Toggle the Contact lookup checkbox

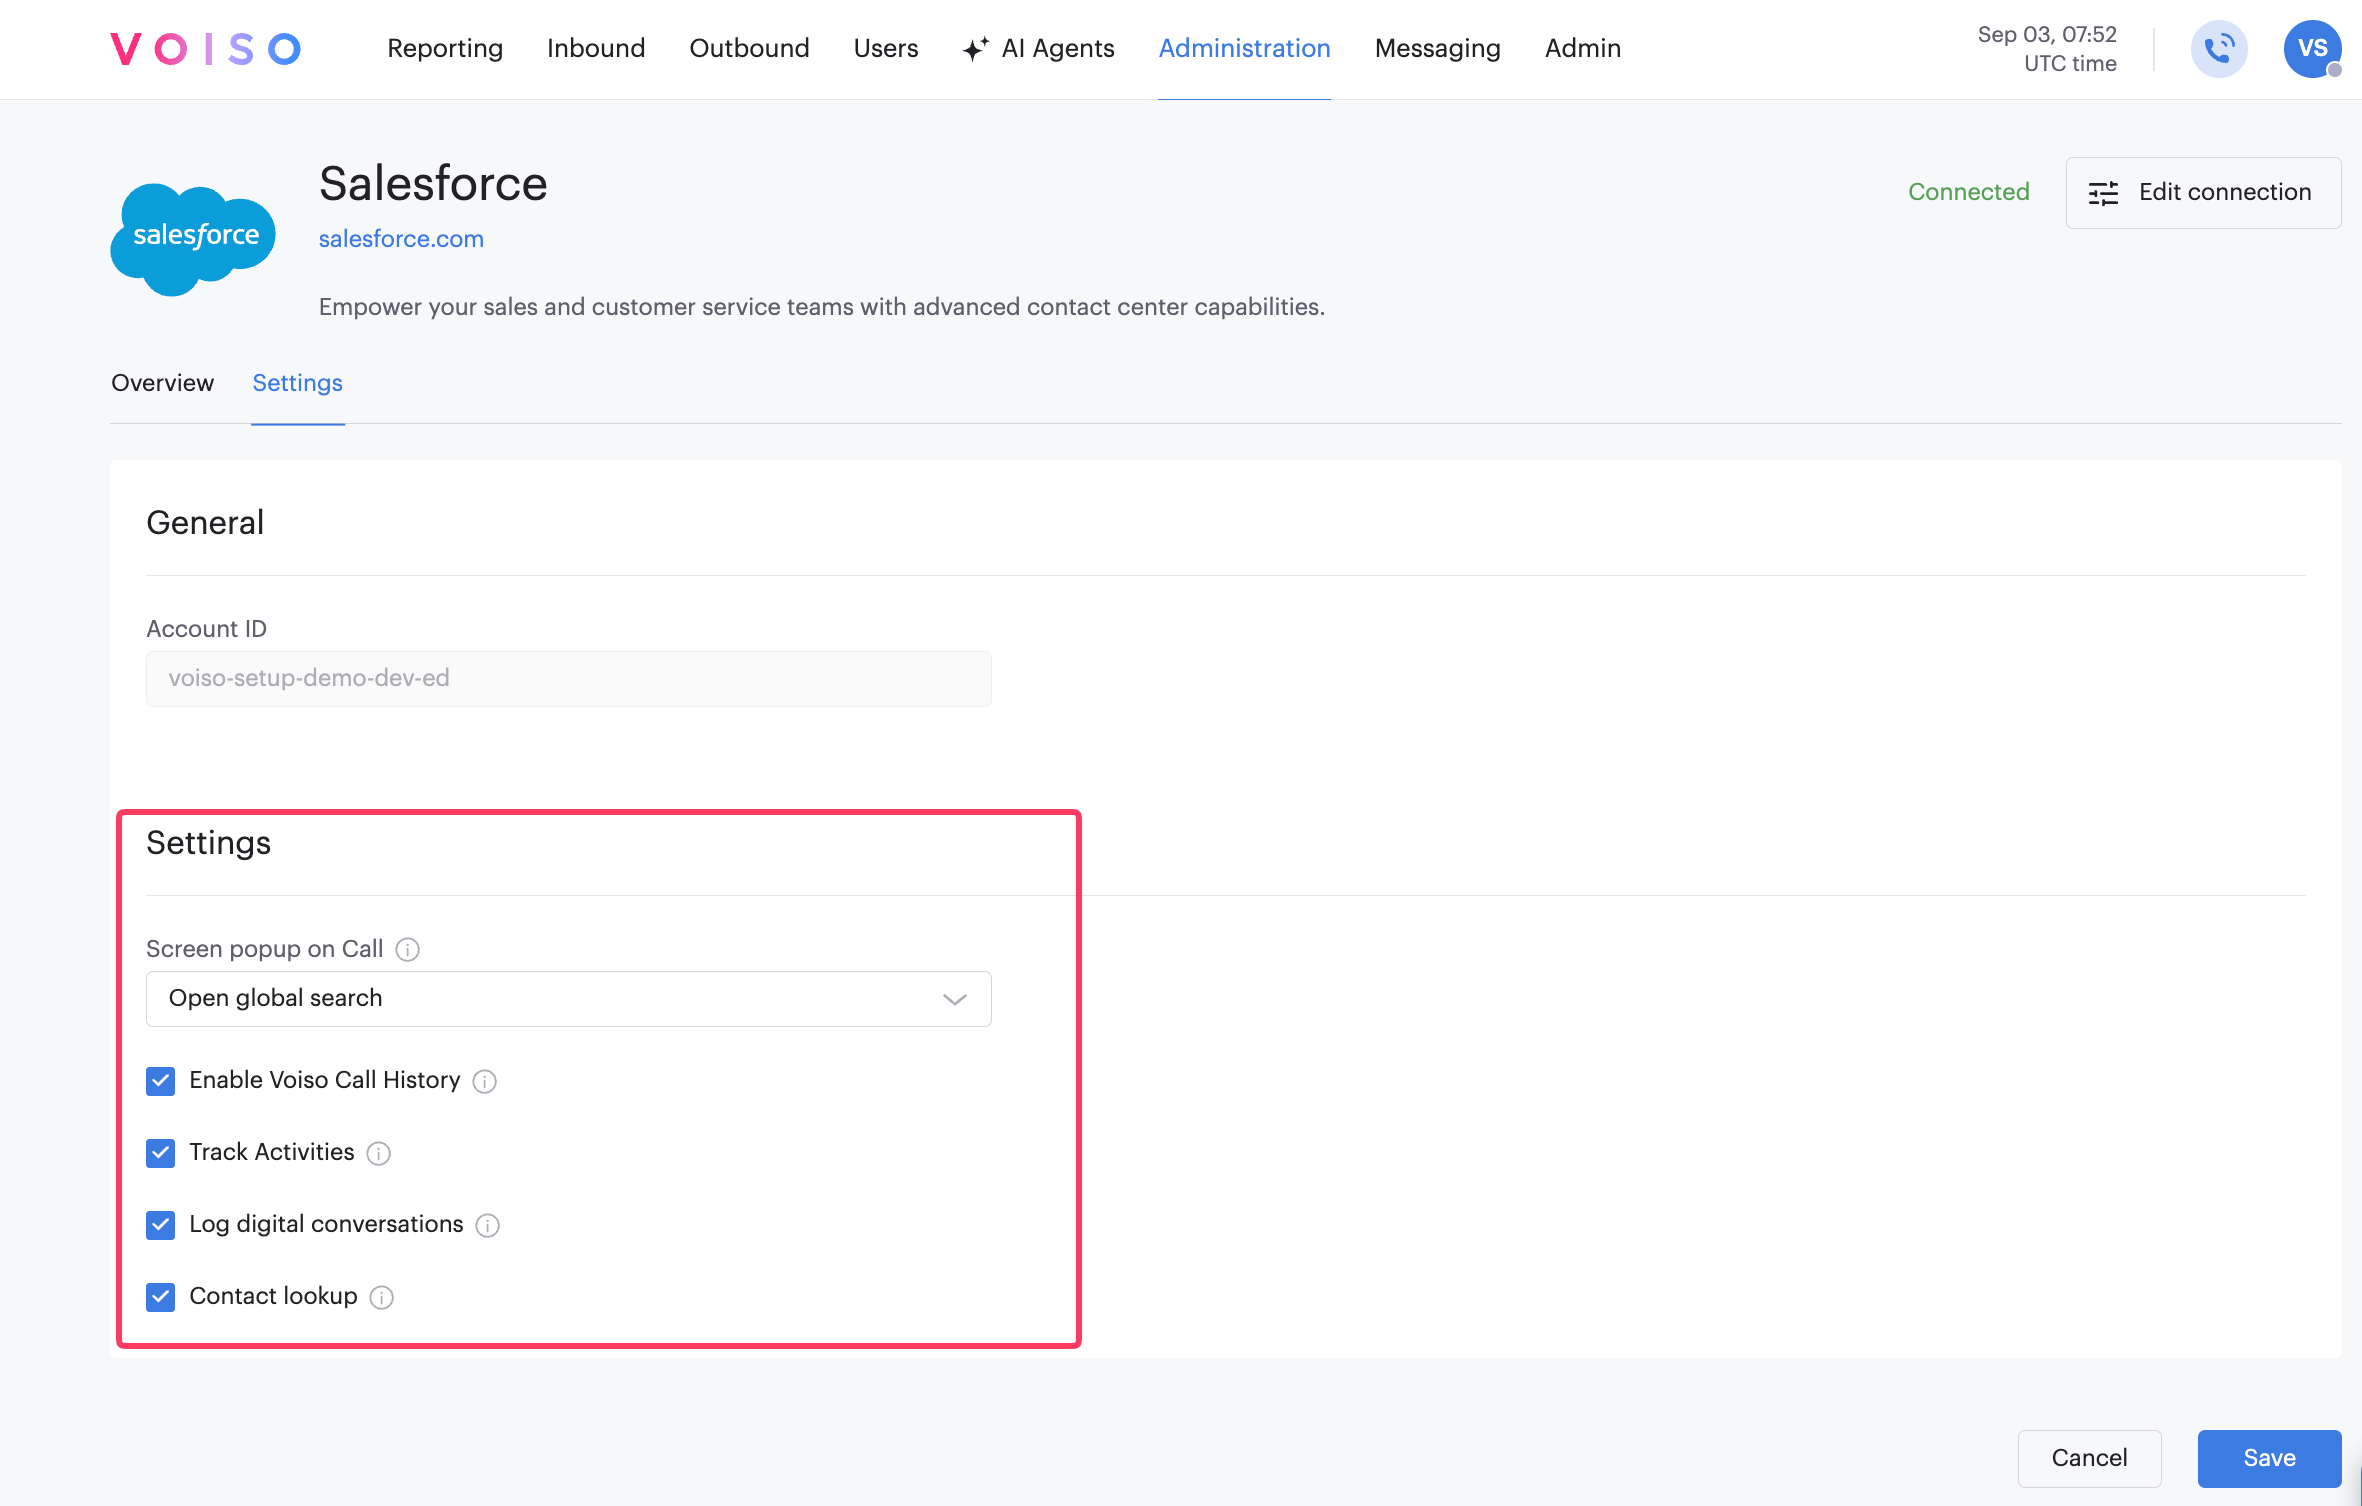[x=161, y=1297]
